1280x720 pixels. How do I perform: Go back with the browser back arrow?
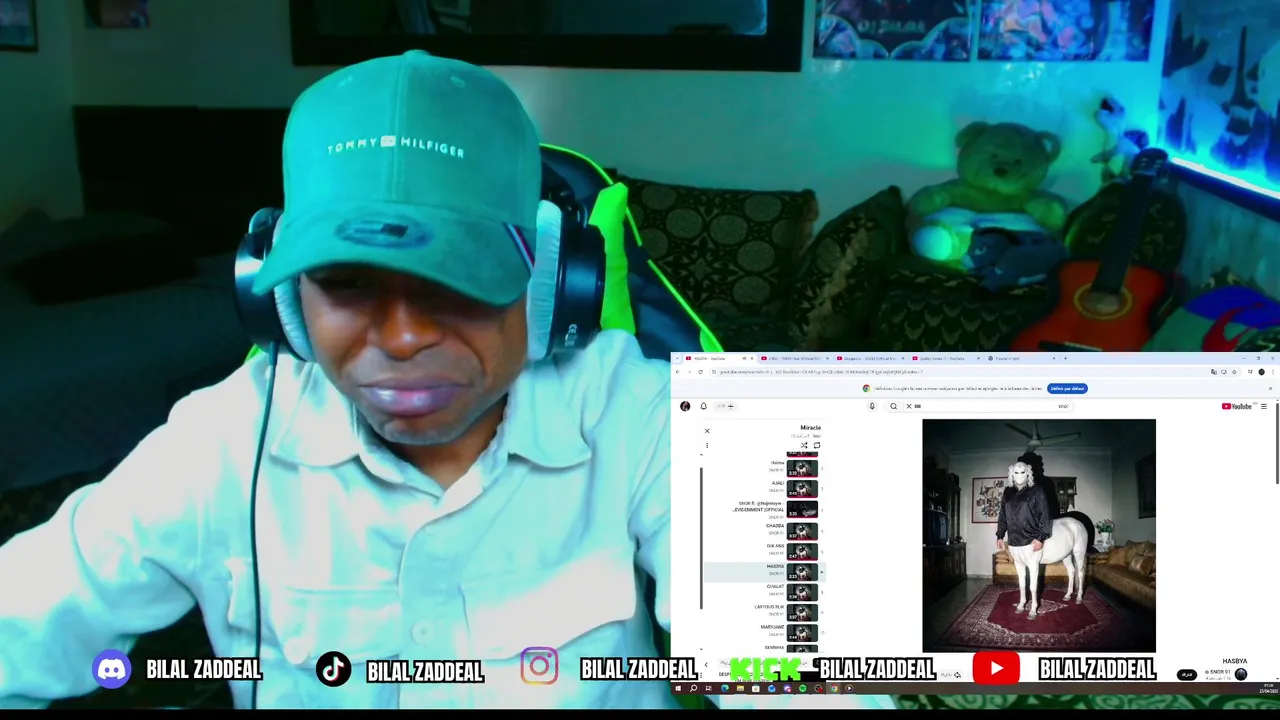677,372
